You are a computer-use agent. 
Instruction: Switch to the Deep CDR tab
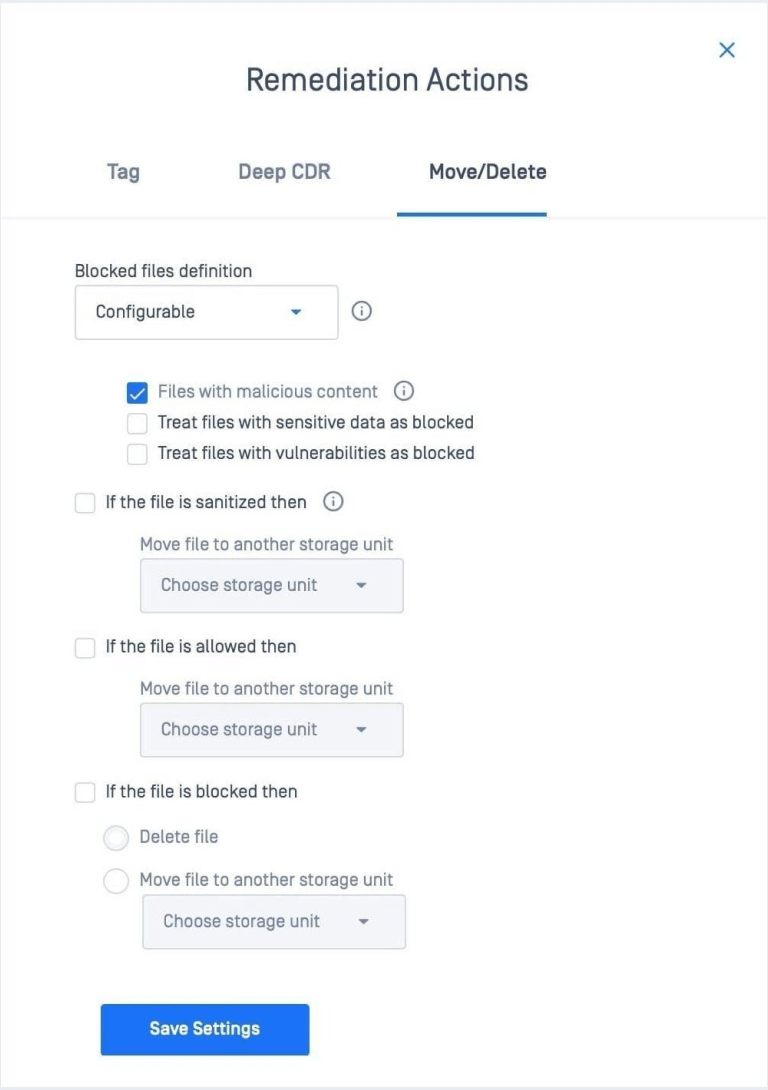click(x=283, y=171)
